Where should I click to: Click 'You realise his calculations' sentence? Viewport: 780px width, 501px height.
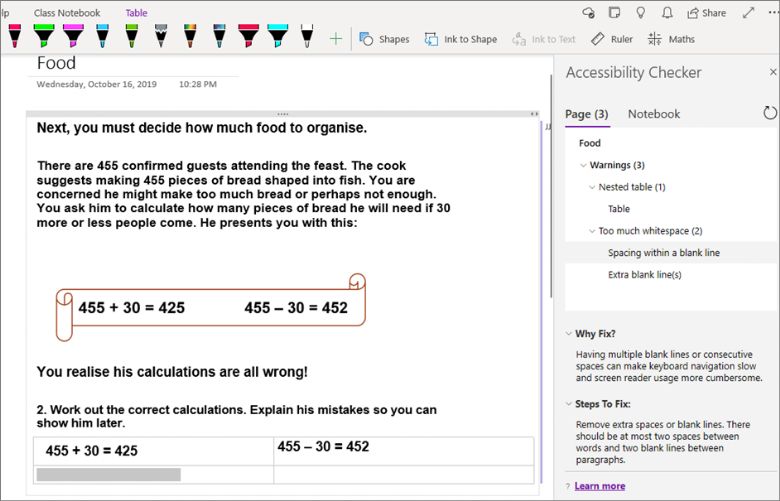172,372
